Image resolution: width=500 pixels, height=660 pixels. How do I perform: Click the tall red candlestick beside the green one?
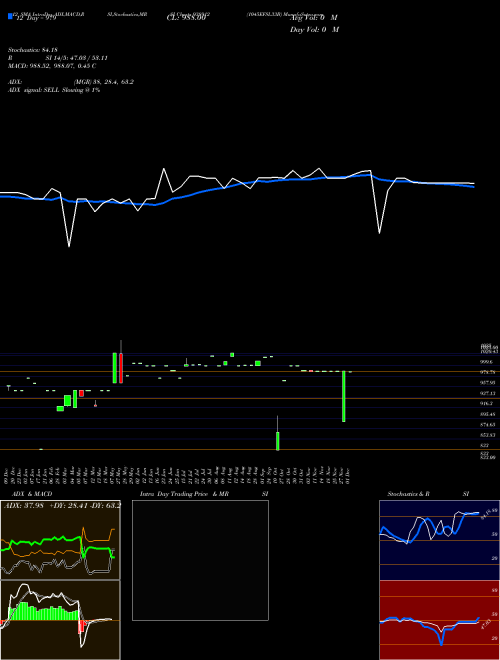121,368
